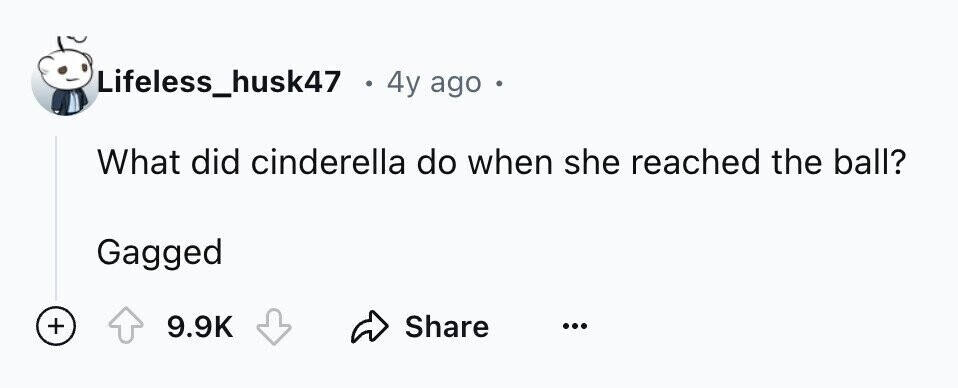958x388 pixels.
Task: Click the Share text label
Action: point(447,327)
